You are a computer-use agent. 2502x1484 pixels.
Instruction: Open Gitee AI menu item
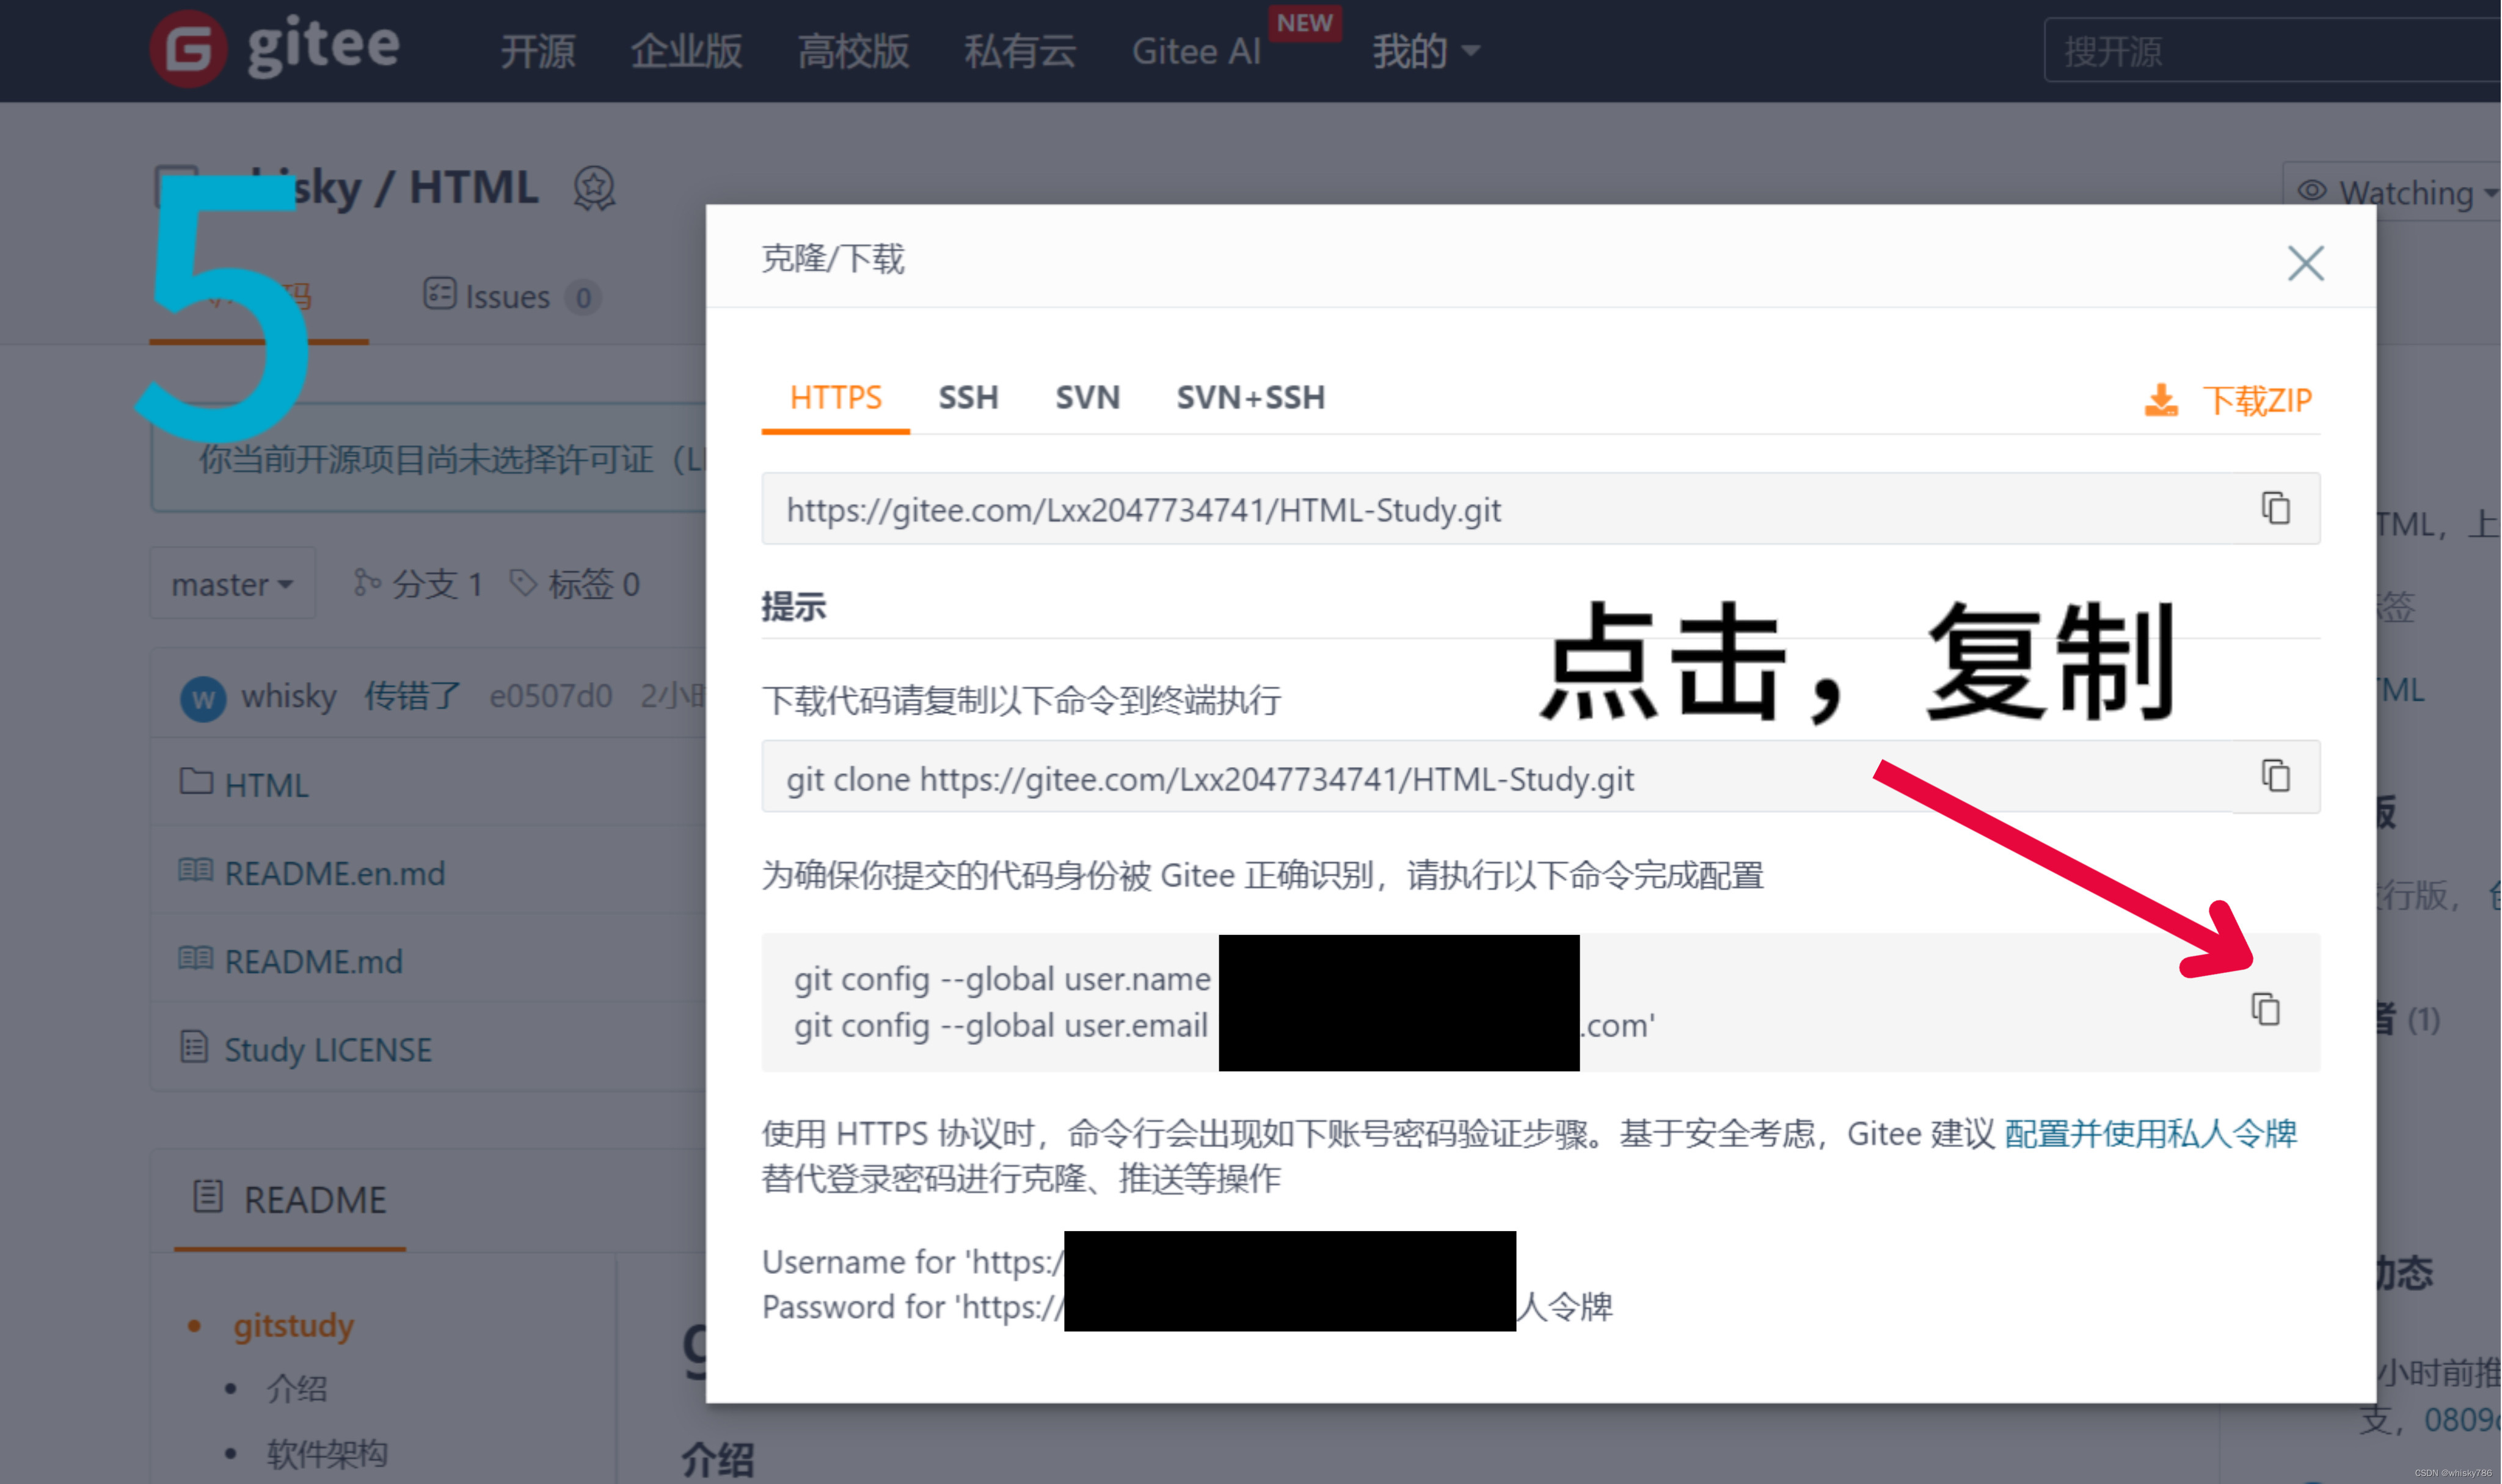[1196, 51]
